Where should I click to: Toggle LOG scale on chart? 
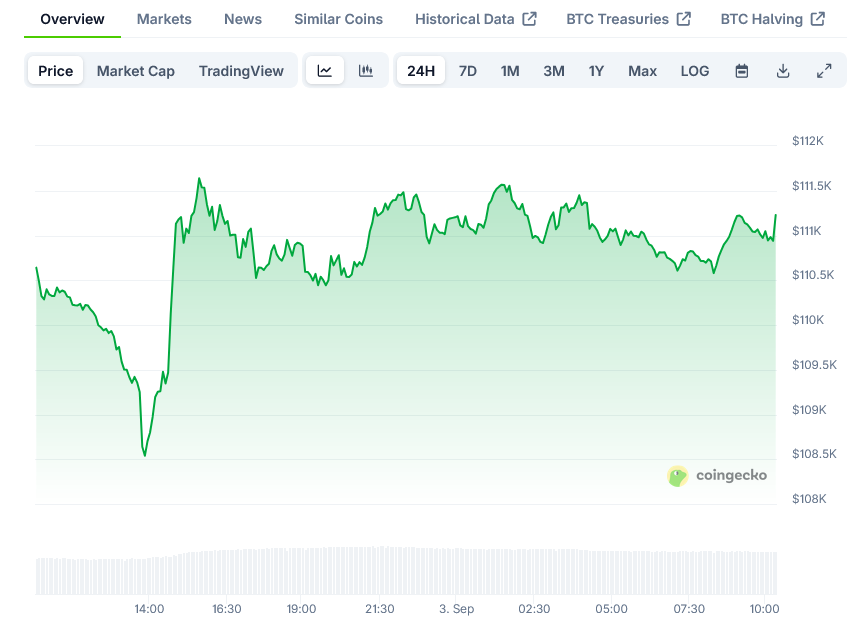pos(695,71)
